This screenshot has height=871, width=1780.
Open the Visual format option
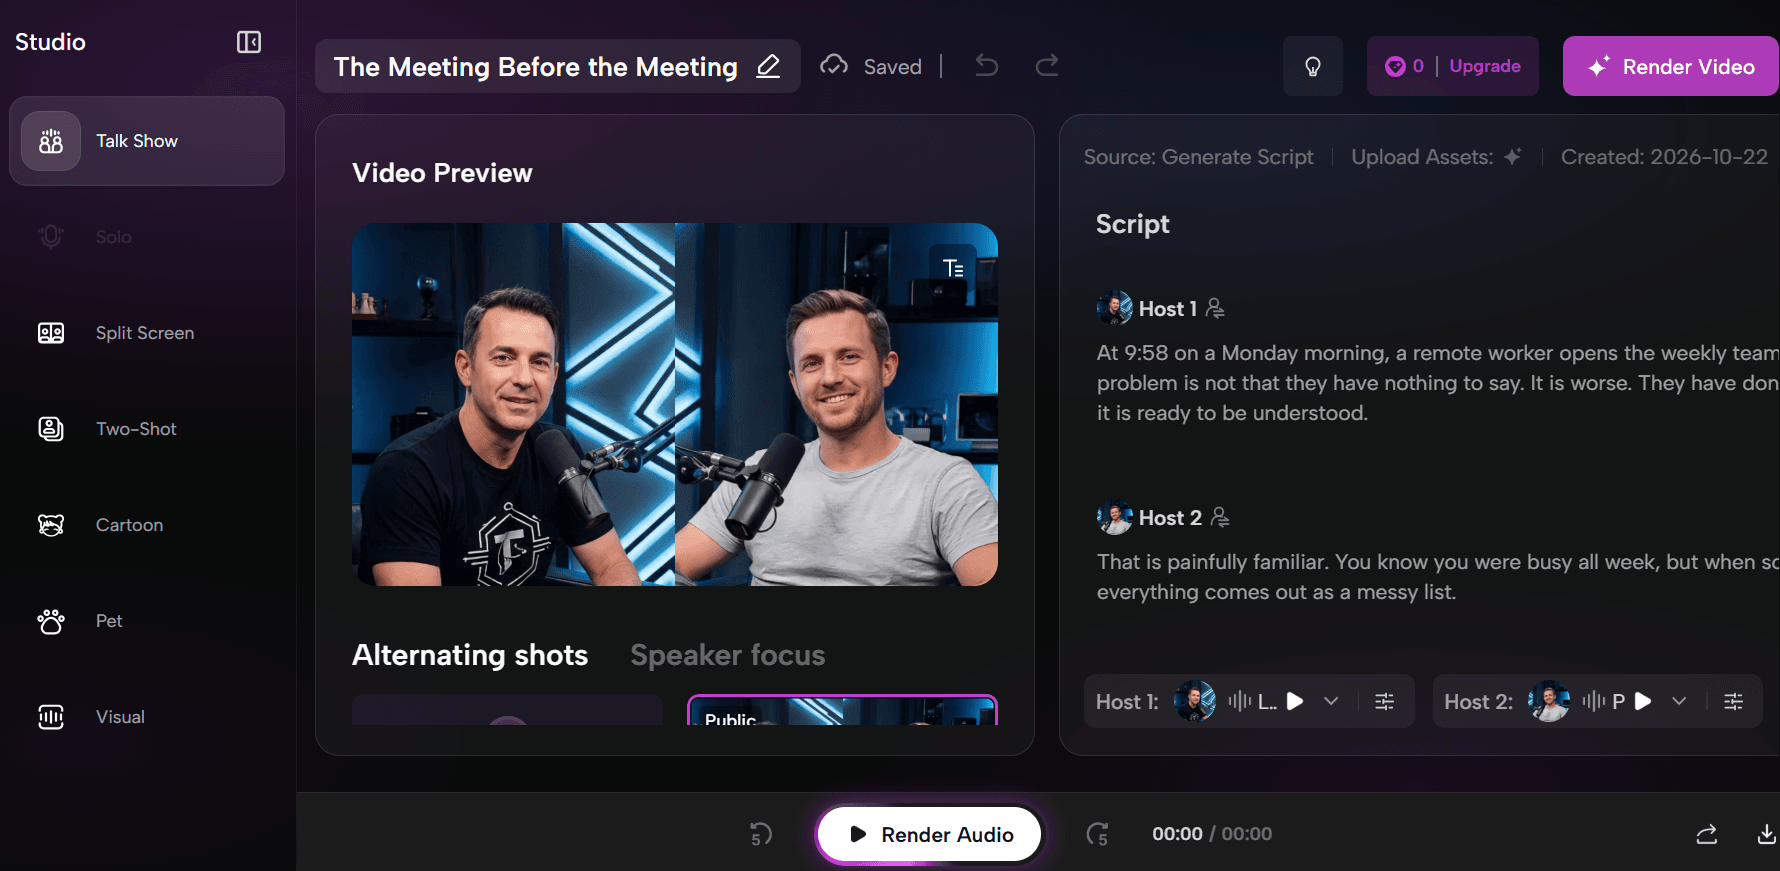(x=147, y=717)
